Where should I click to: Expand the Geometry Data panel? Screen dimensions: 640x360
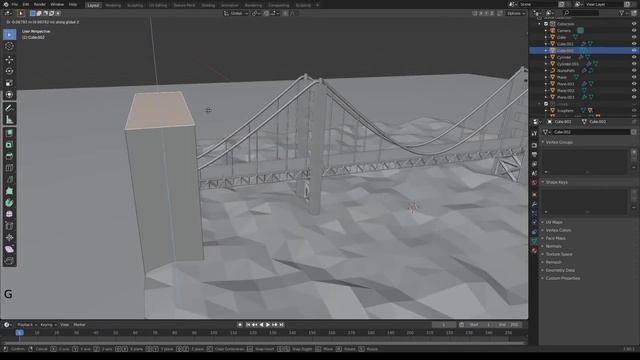click(560, 270)
